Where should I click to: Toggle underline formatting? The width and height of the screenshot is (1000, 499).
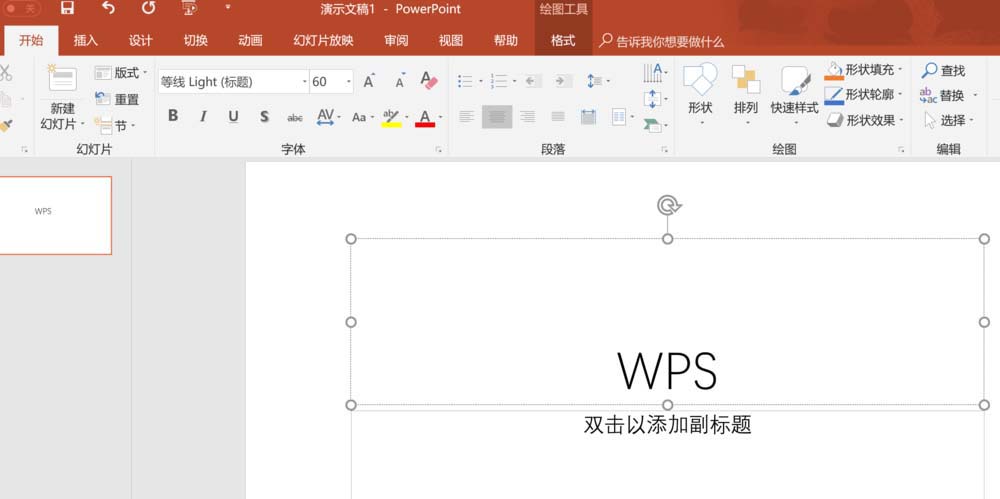point(233,116)
